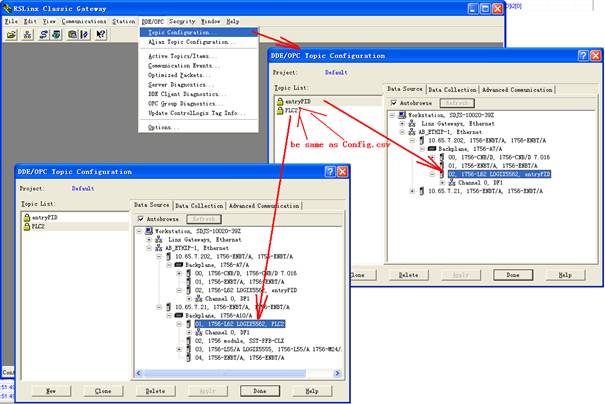Toggle Autobrowse checkbox in the rear dialog

point(392,102)
